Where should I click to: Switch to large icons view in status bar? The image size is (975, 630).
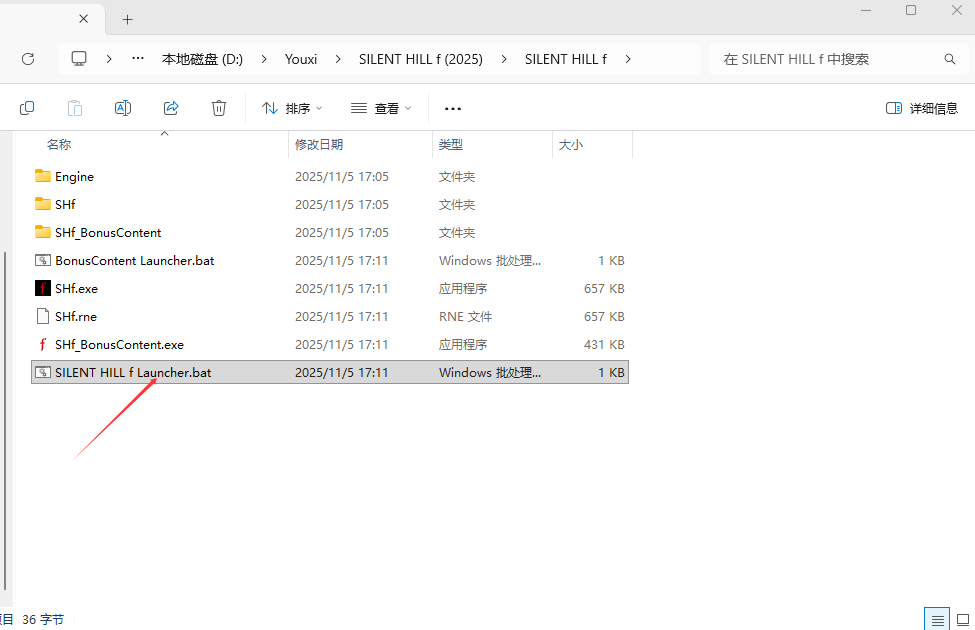click(x=963, y=620)
